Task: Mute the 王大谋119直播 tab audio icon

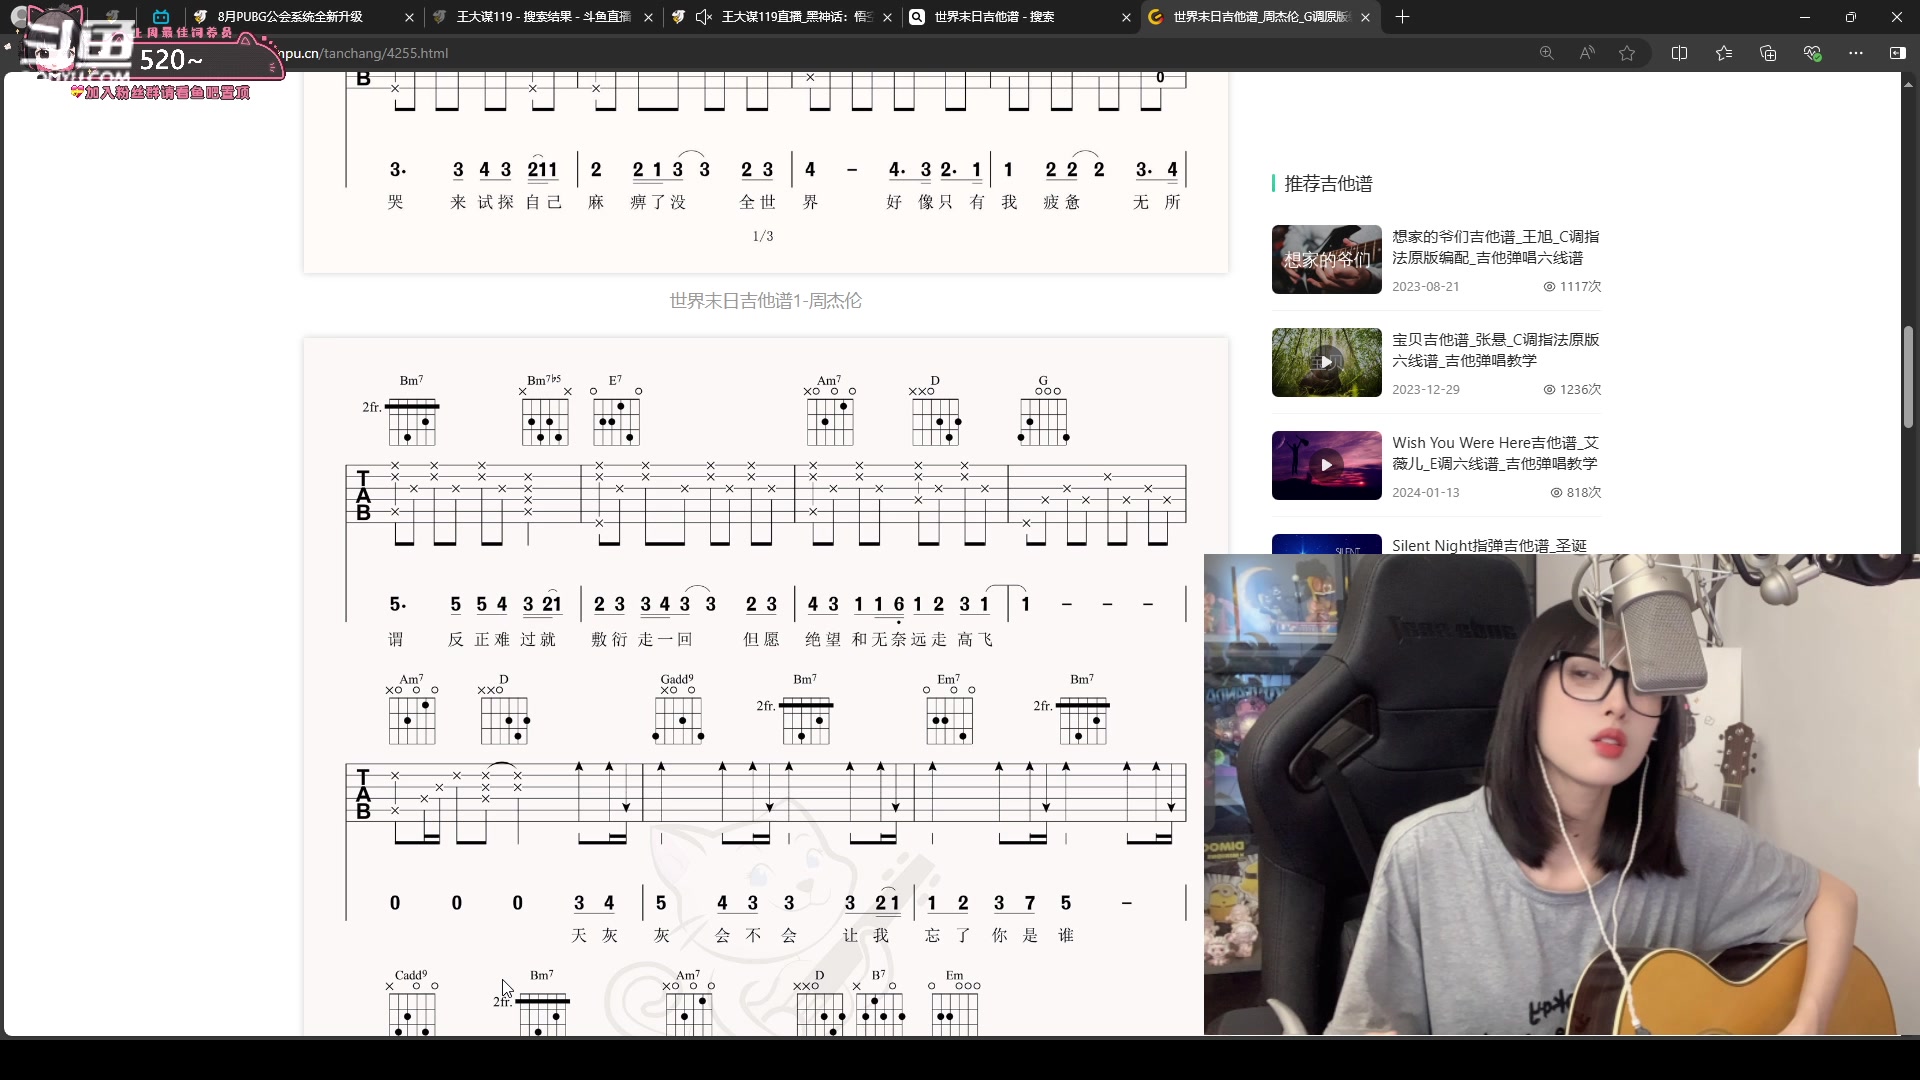Action: coord(703,17)
